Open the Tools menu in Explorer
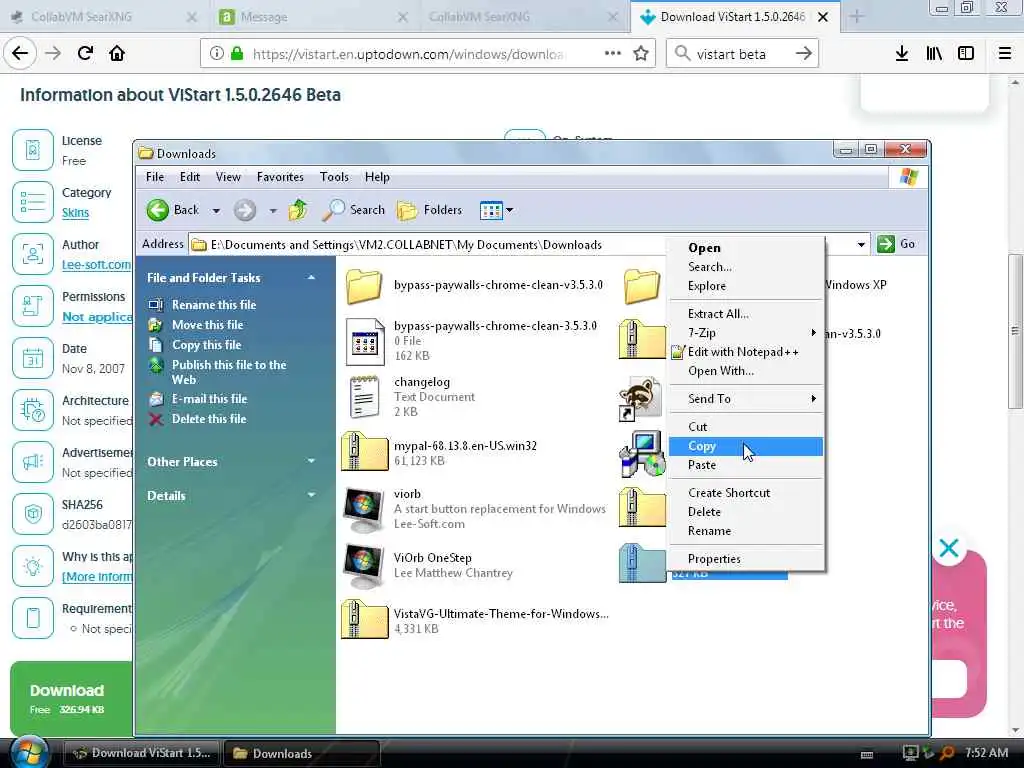The image size is (1024, 768). click(x=334, y=177)
